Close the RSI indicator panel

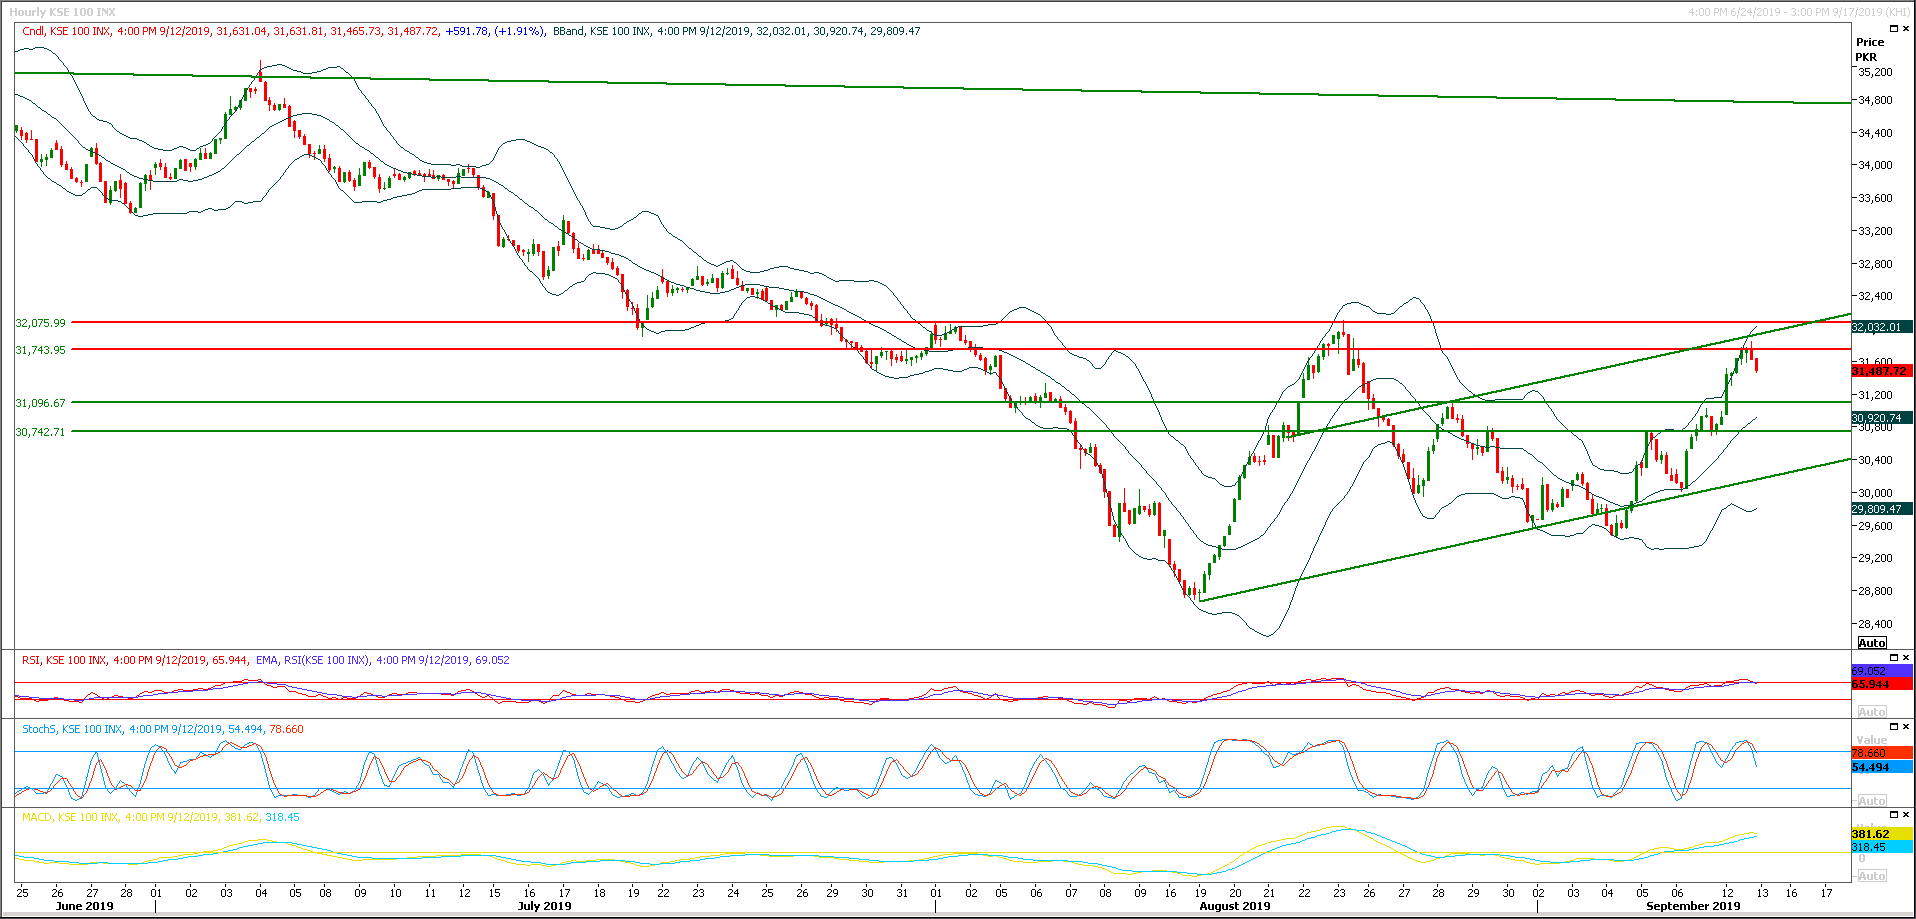[x=1906, y=658]
